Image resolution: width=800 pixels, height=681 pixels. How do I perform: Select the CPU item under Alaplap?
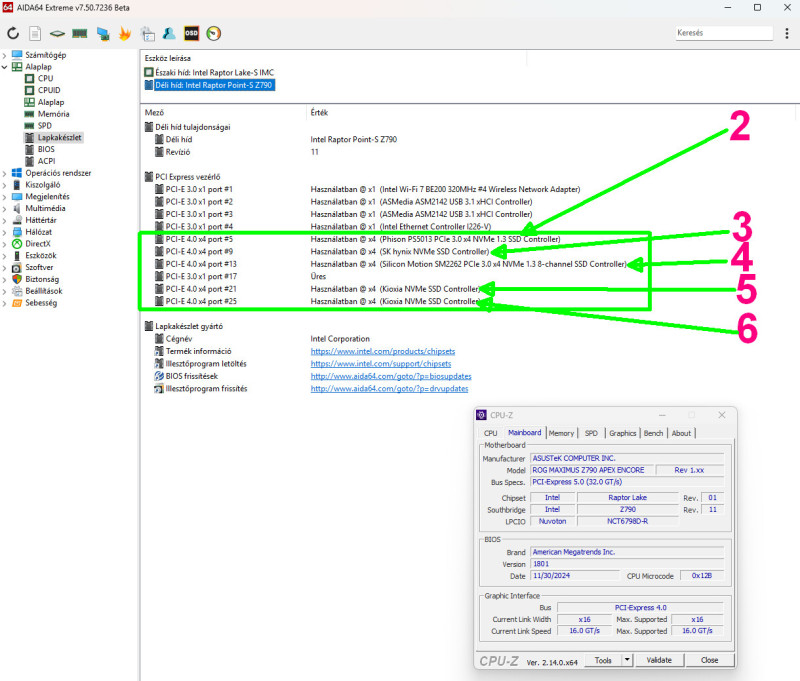tap(45, 78)
